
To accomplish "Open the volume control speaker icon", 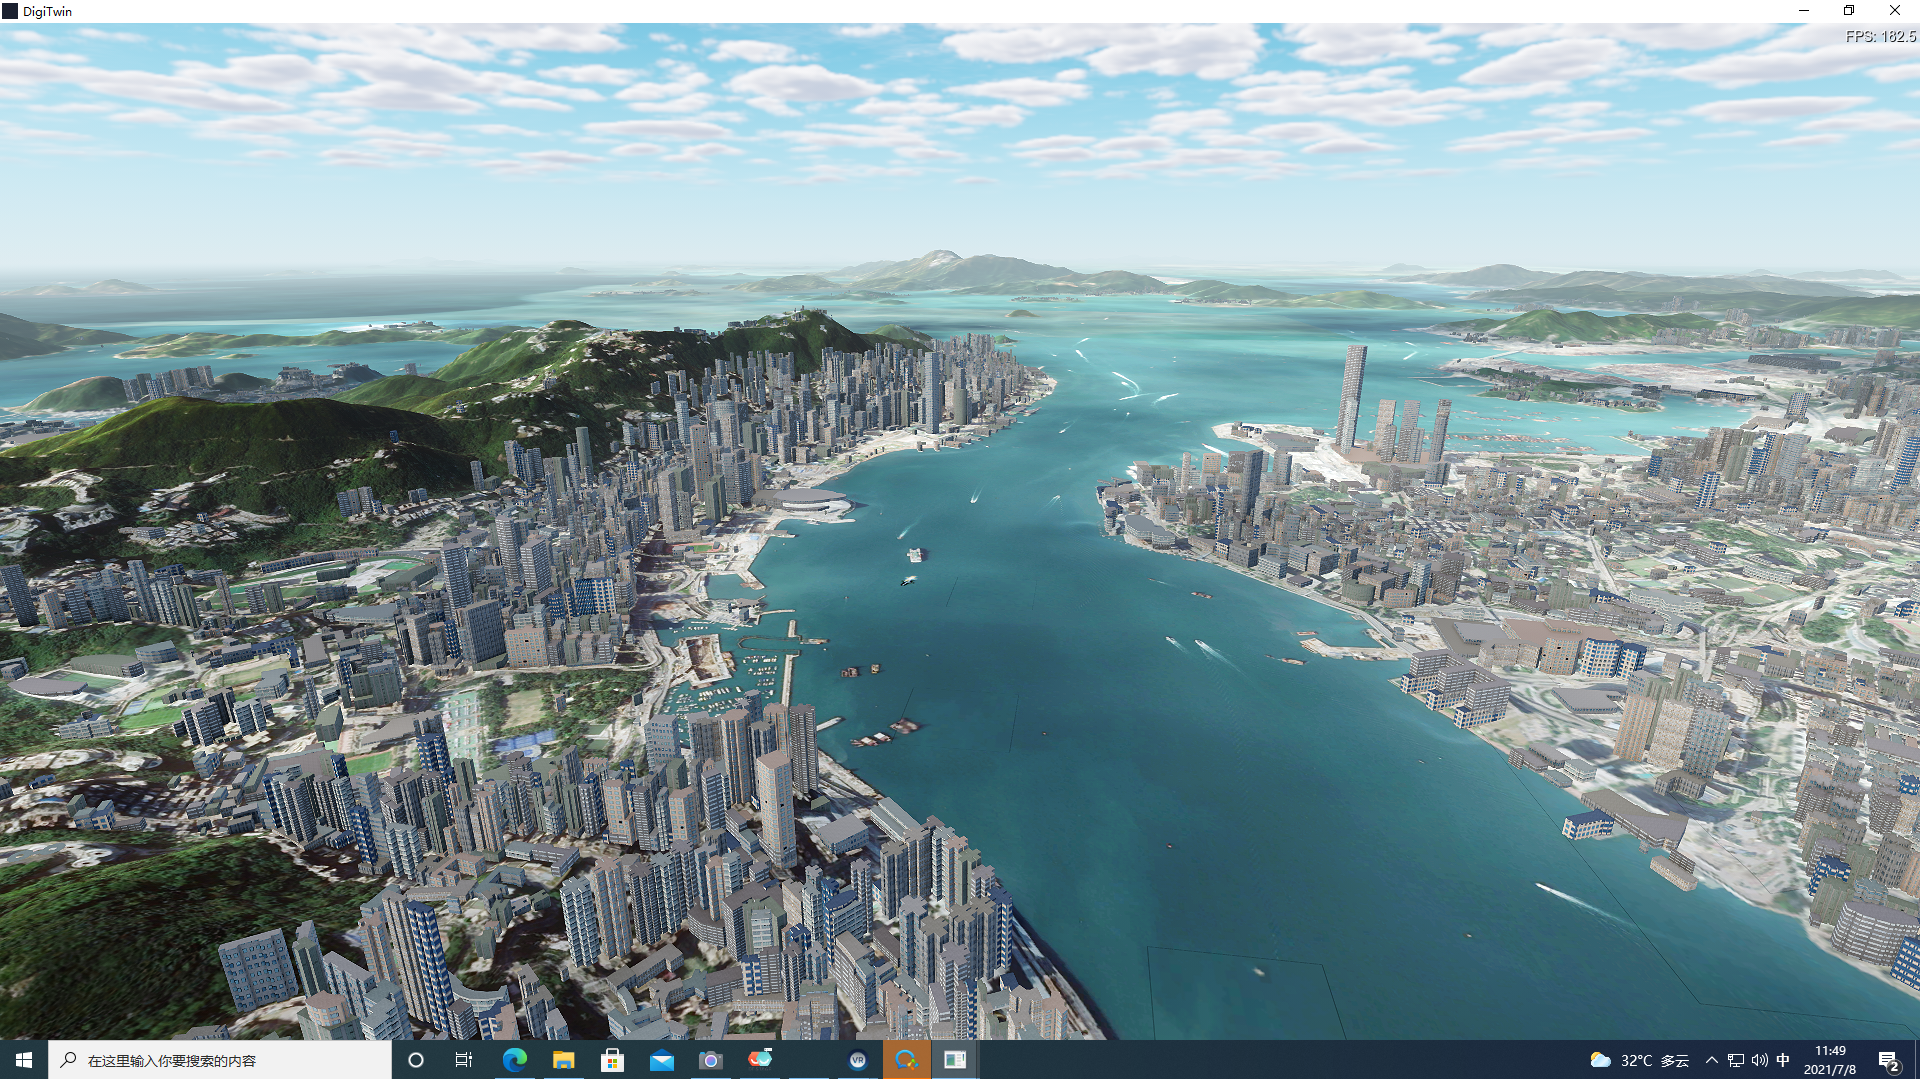I will click(1759, 1060).
